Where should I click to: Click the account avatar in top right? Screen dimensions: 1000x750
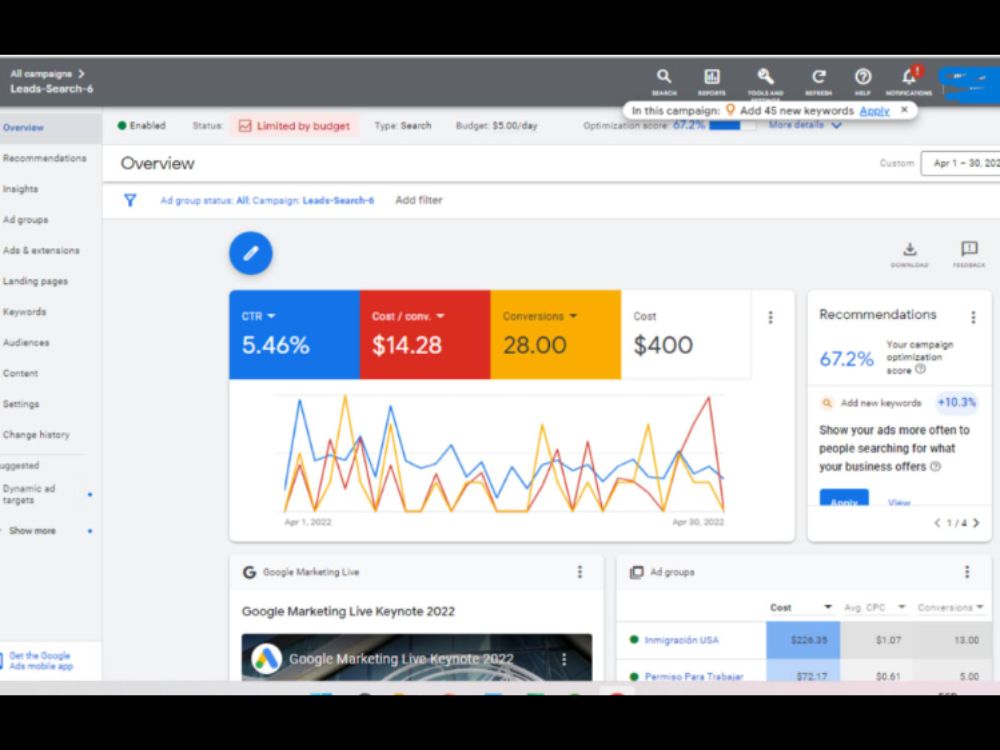[x=970, y=84]
